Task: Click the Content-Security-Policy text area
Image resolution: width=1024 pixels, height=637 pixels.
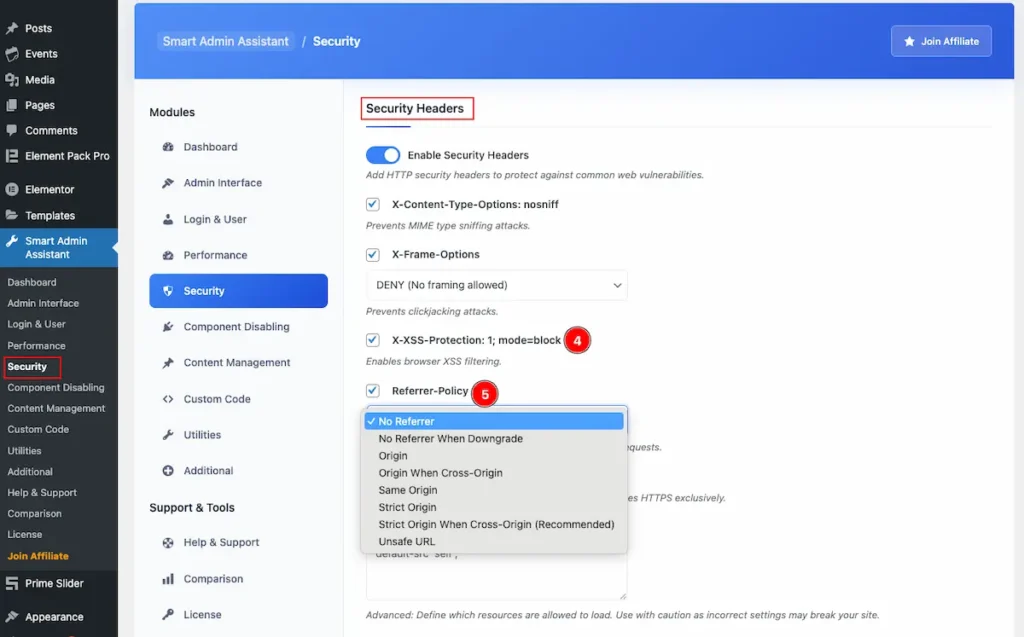Action: point(496,576)
